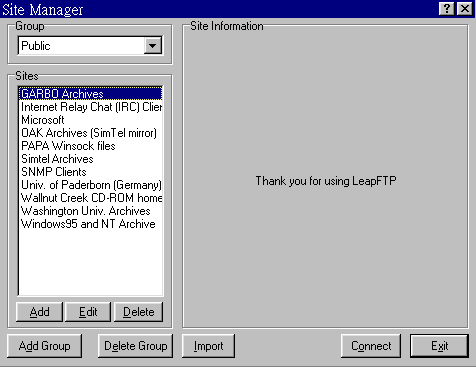Image resolution: width=476 pixels, height=367 pixels.
Task: Select PAPA Winsock files site
Action: [x=90, y=146]
